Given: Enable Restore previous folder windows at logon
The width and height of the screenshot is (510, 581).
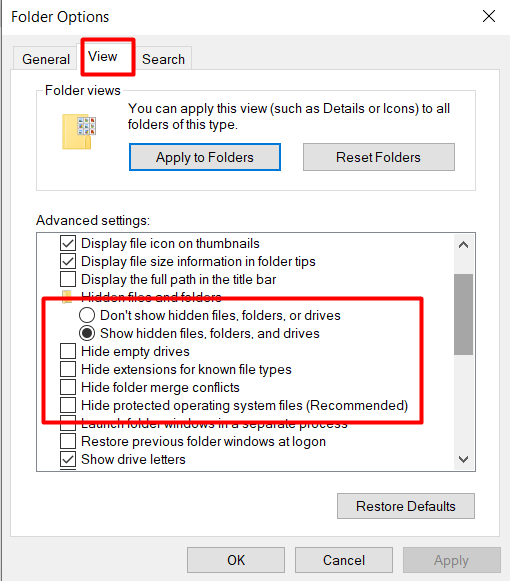Looking at the screenshot, I should pos(68,441).
